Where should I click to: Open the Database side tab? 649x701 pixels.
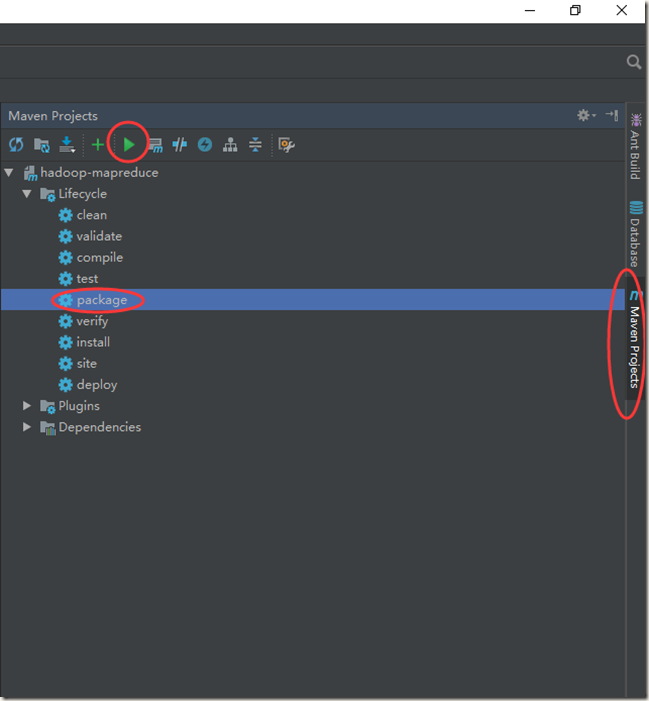point(635,234)
